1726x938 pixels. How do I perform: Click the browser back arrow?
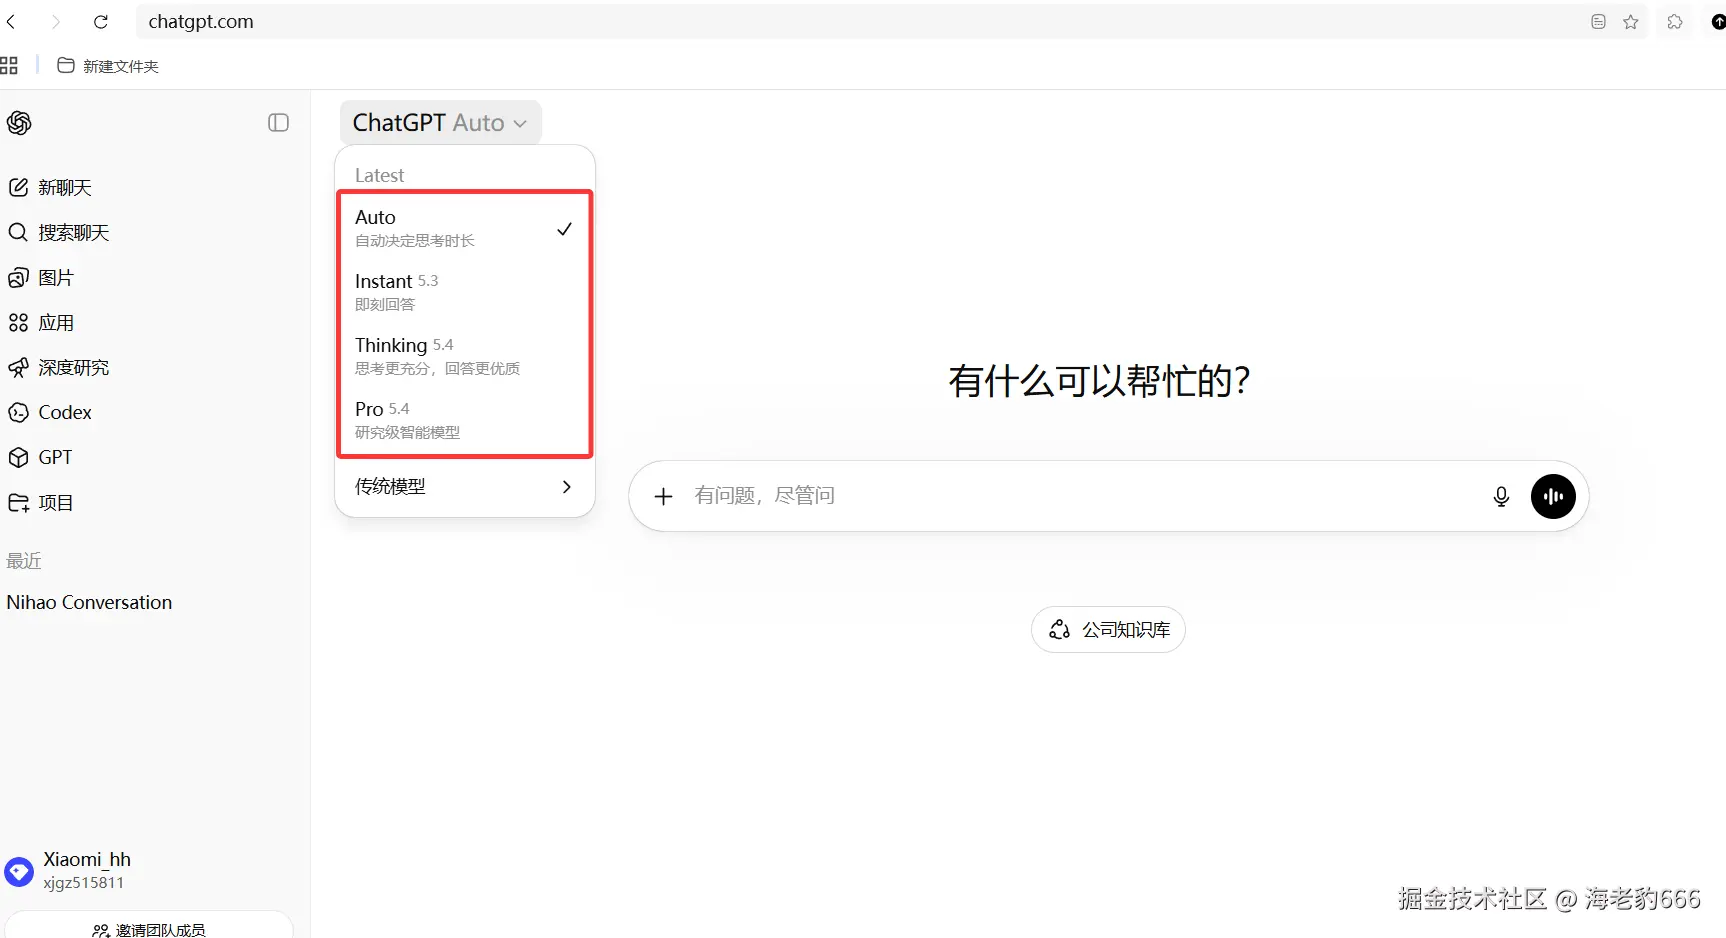pos(11,22)
